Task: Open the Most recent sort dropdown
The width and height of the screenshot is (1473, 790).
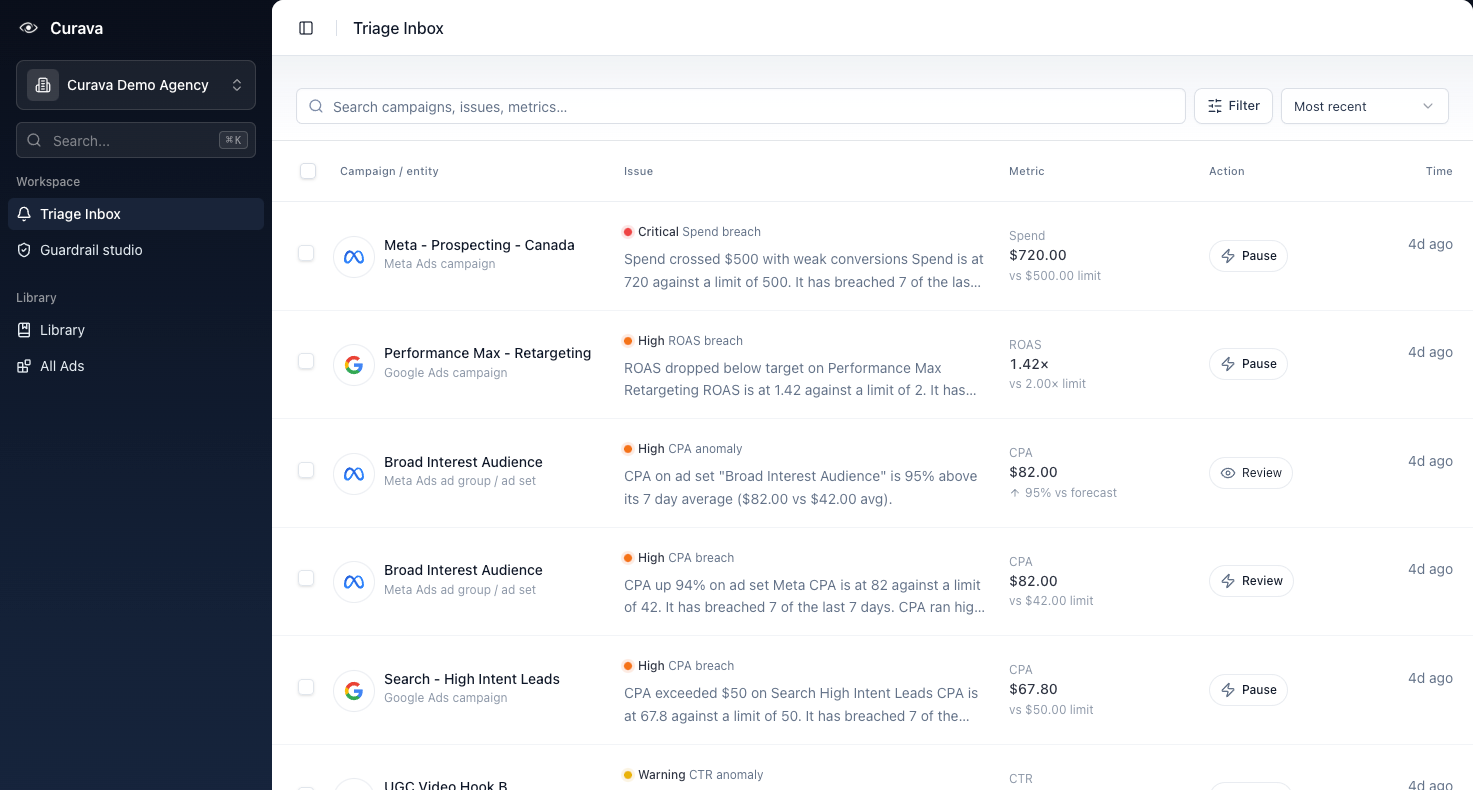Action: (x=1364, y=106)
